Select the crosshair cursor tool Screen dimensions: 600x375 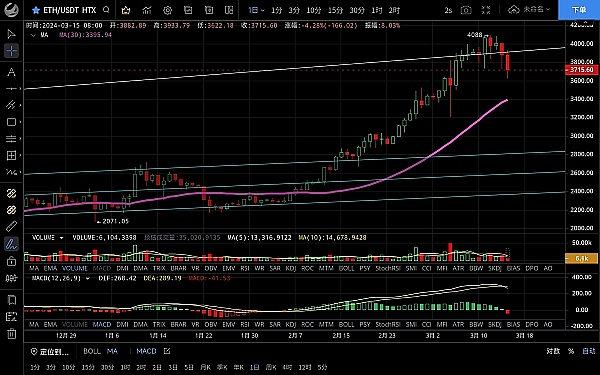pyautogui.click(x=11, y=51)
